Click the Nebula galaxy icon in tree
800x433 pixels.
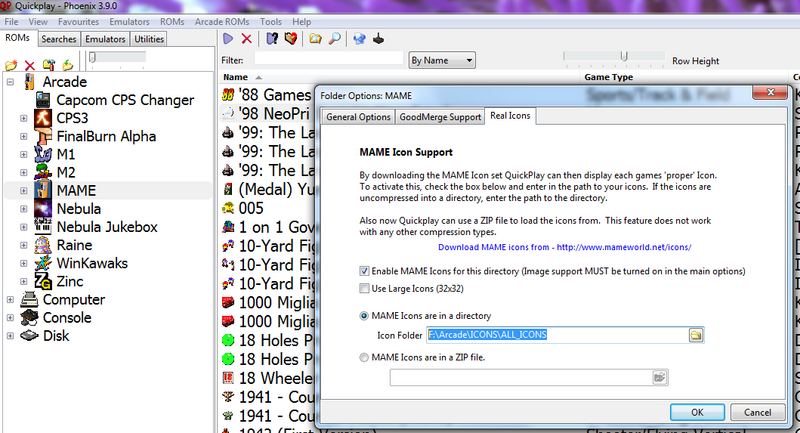coord(43,209)
